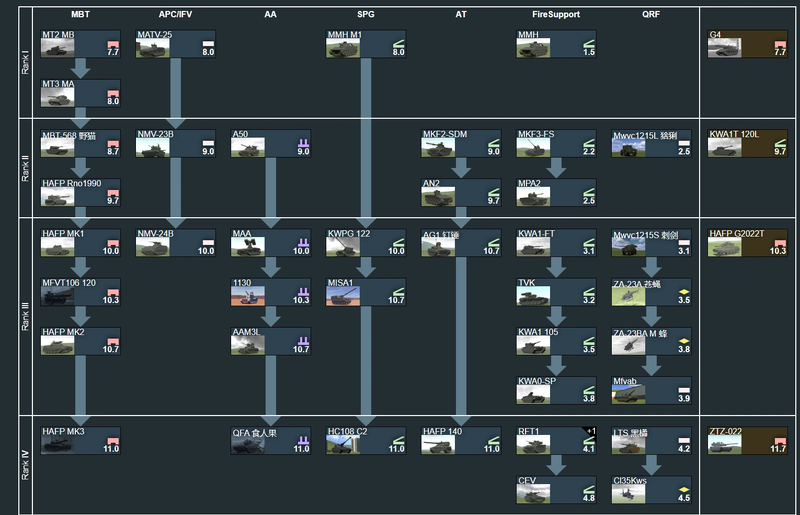Open the 1130 anti-air vehicle card
This screenshot has width=800, height=515.
click(x=271, y=292)
